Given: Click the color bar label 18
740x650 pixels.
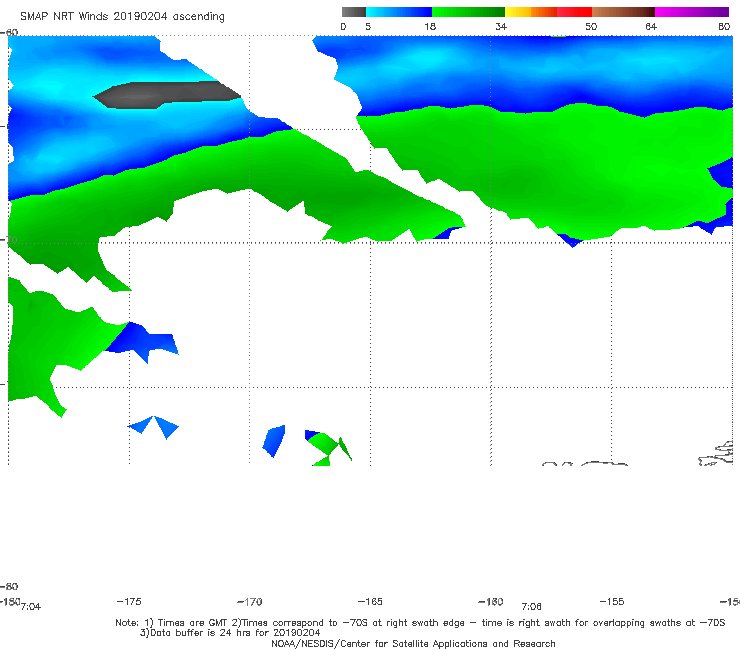Looking at the screenshot, I should click(430, 27).
